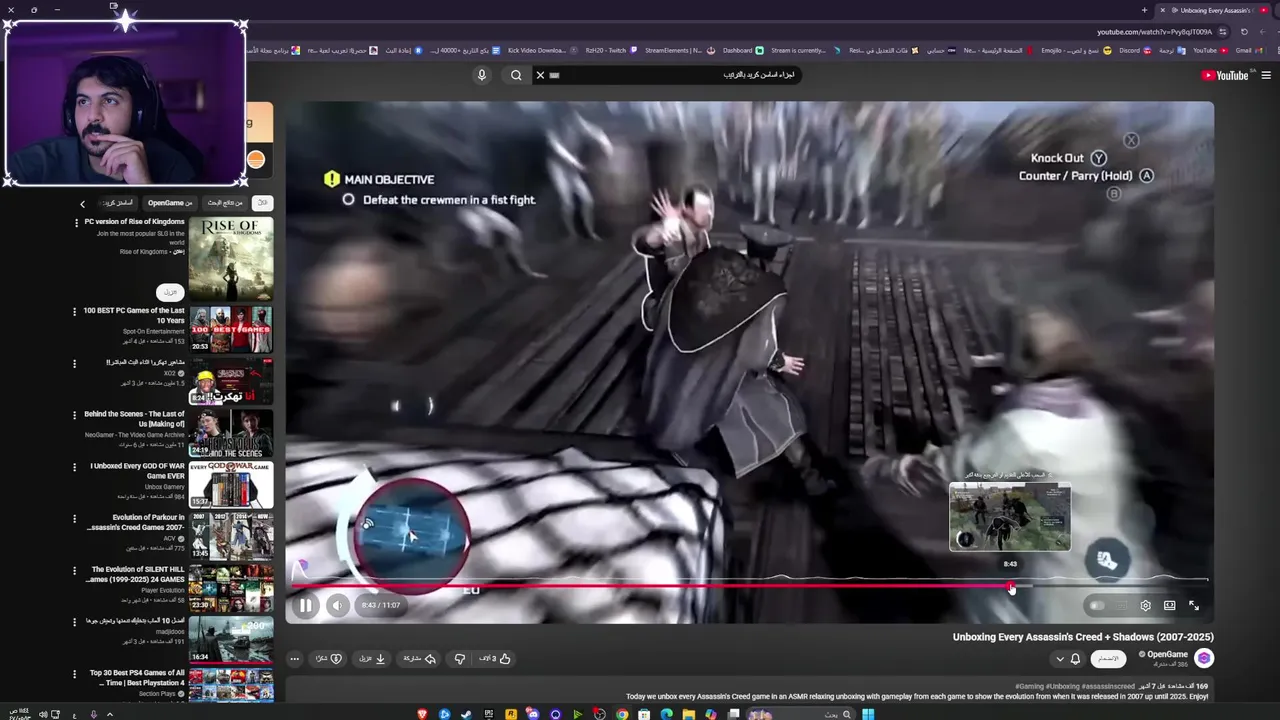
Task: Open options for madjidoos video
Action: pyautogui.click(x=74, y=622)
